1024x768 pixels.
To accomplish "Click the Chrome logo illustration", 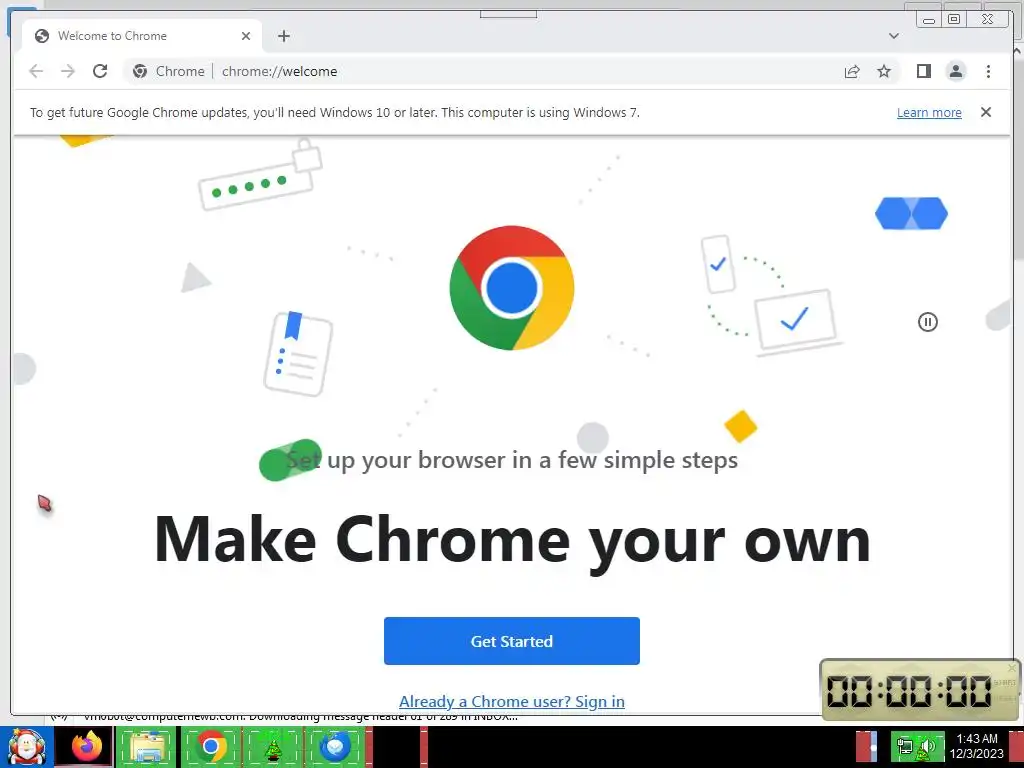I will 511,287.
